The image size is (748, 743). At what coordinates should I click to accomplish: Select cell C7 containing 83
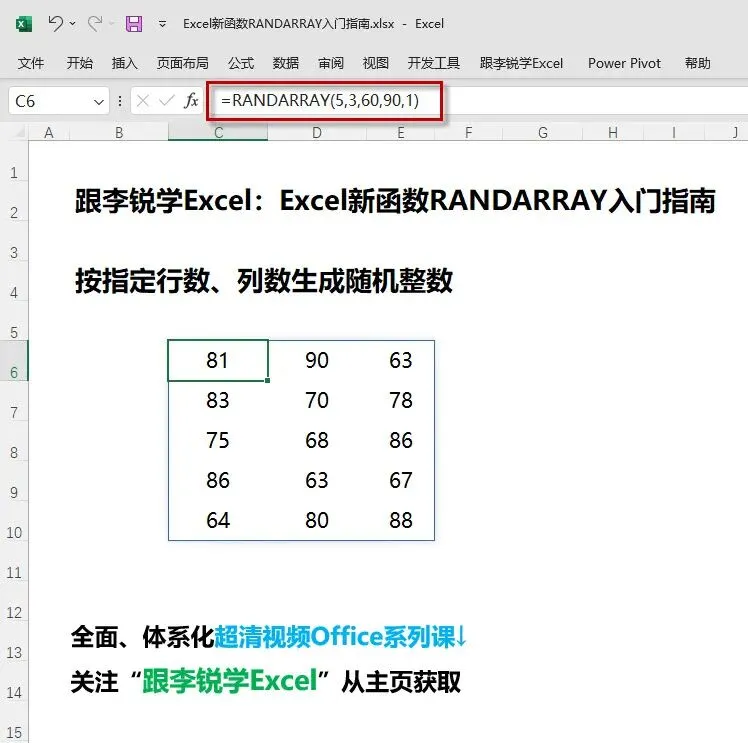tap(218, 400)
